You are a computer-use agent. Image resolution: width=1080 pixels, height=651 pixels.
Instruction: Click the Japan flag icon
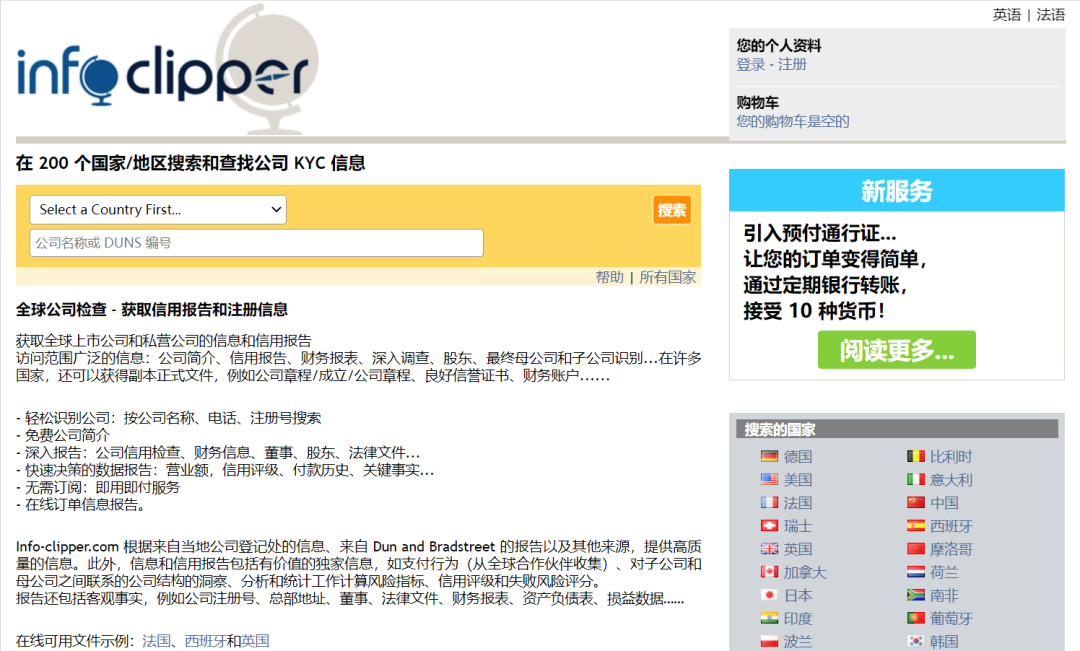[769, 595]
